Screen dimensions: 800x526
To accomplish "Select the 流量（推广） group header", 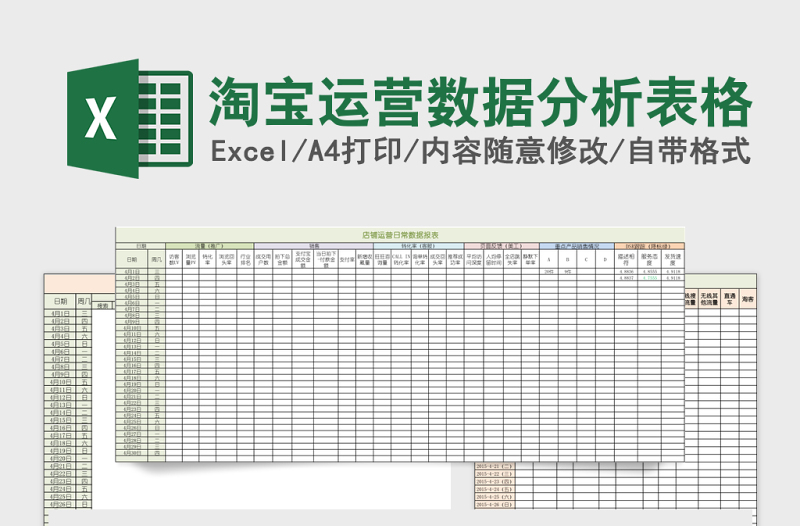I will (x=209, y=246).
